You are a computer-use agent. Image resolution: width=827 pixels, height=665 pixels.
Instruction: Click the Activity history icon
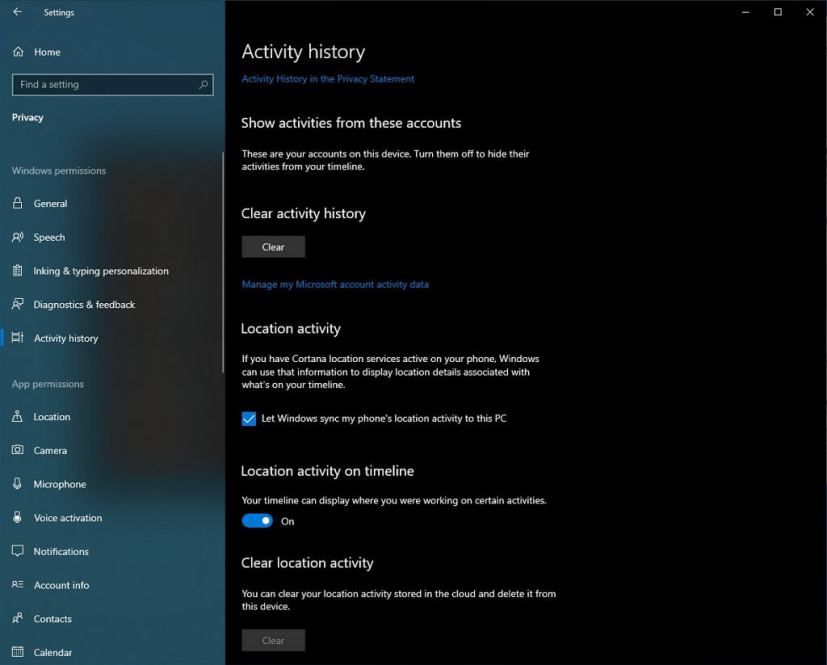17,338
